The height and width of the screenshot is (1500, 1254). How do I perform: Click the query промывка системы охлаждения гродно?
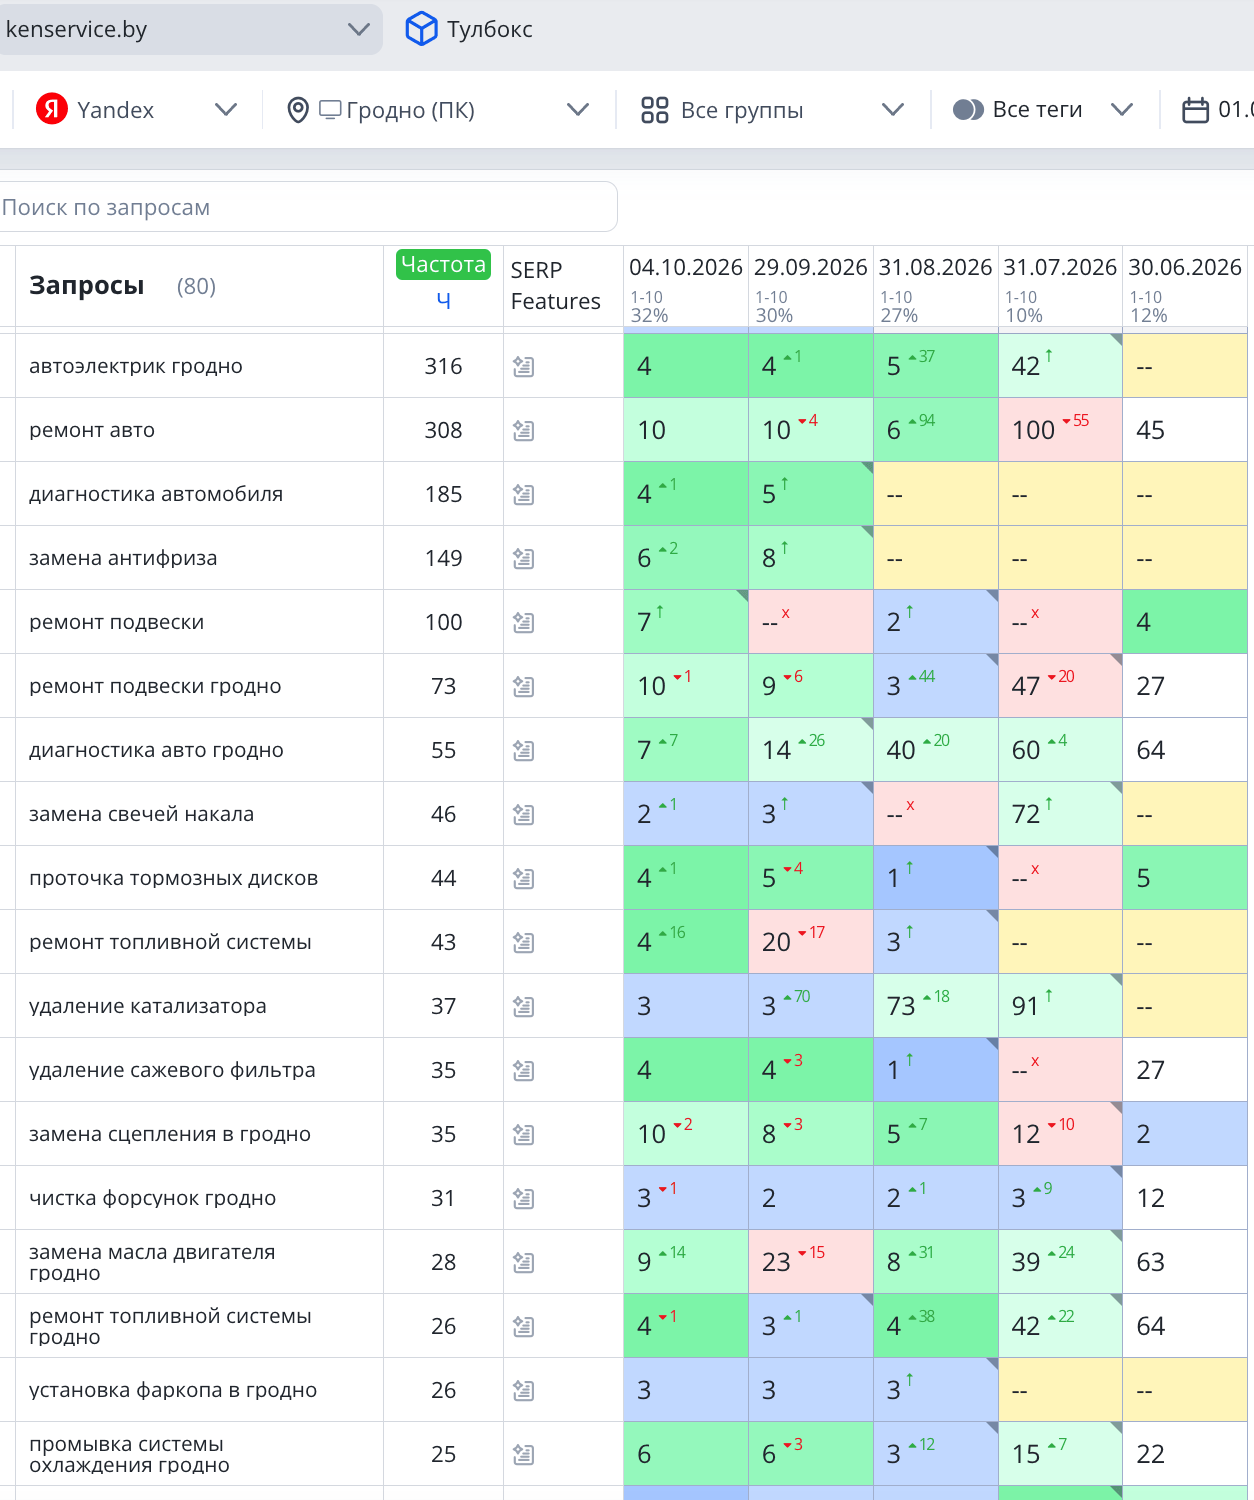tap(130, 1454)
